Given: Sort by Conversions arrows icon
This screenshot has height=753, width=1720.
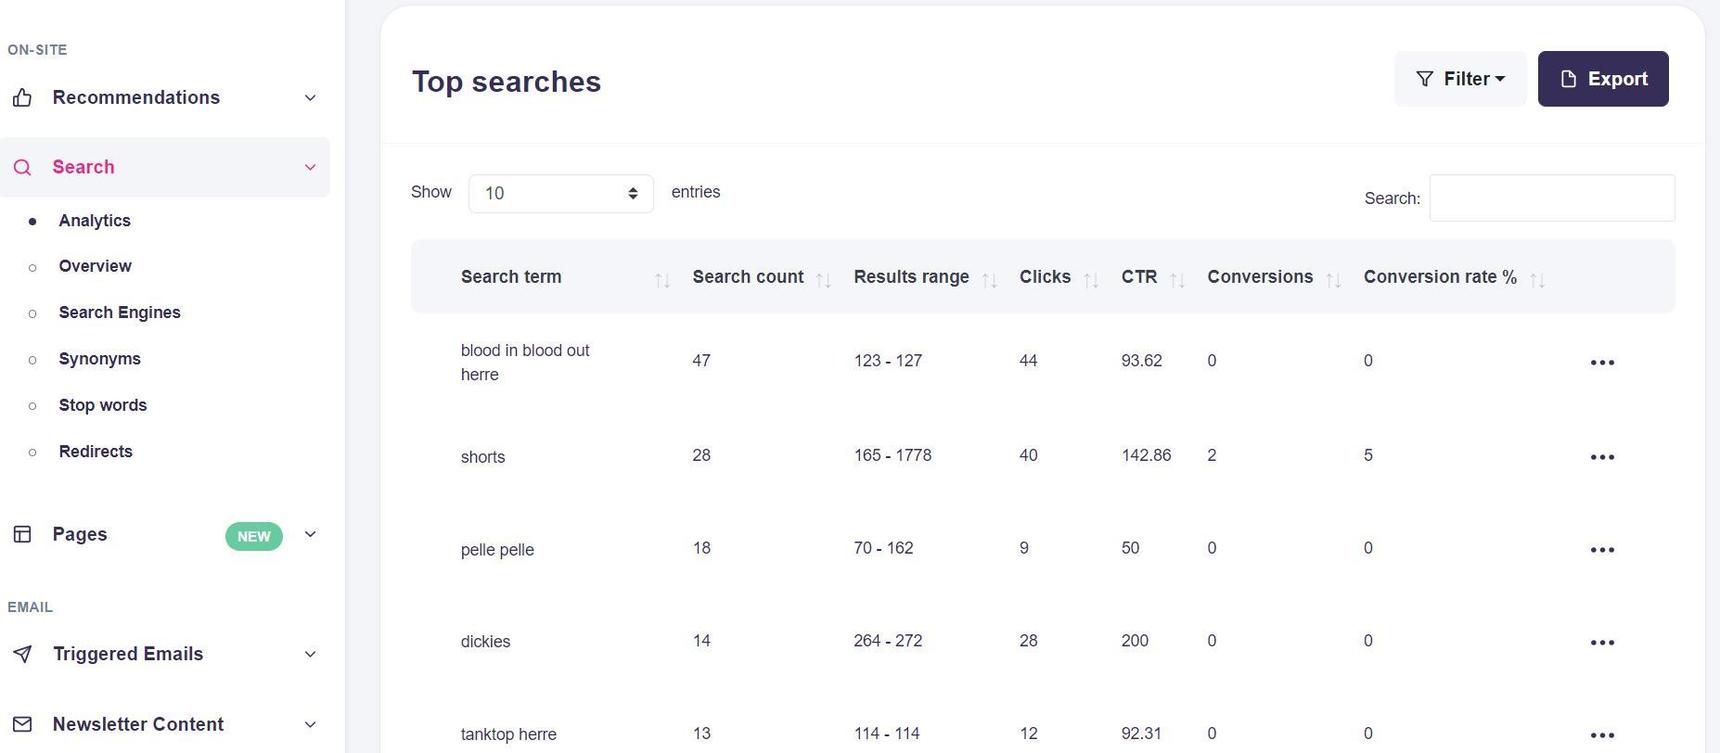Looking at the screenshot, I should tap(1333, 280).
